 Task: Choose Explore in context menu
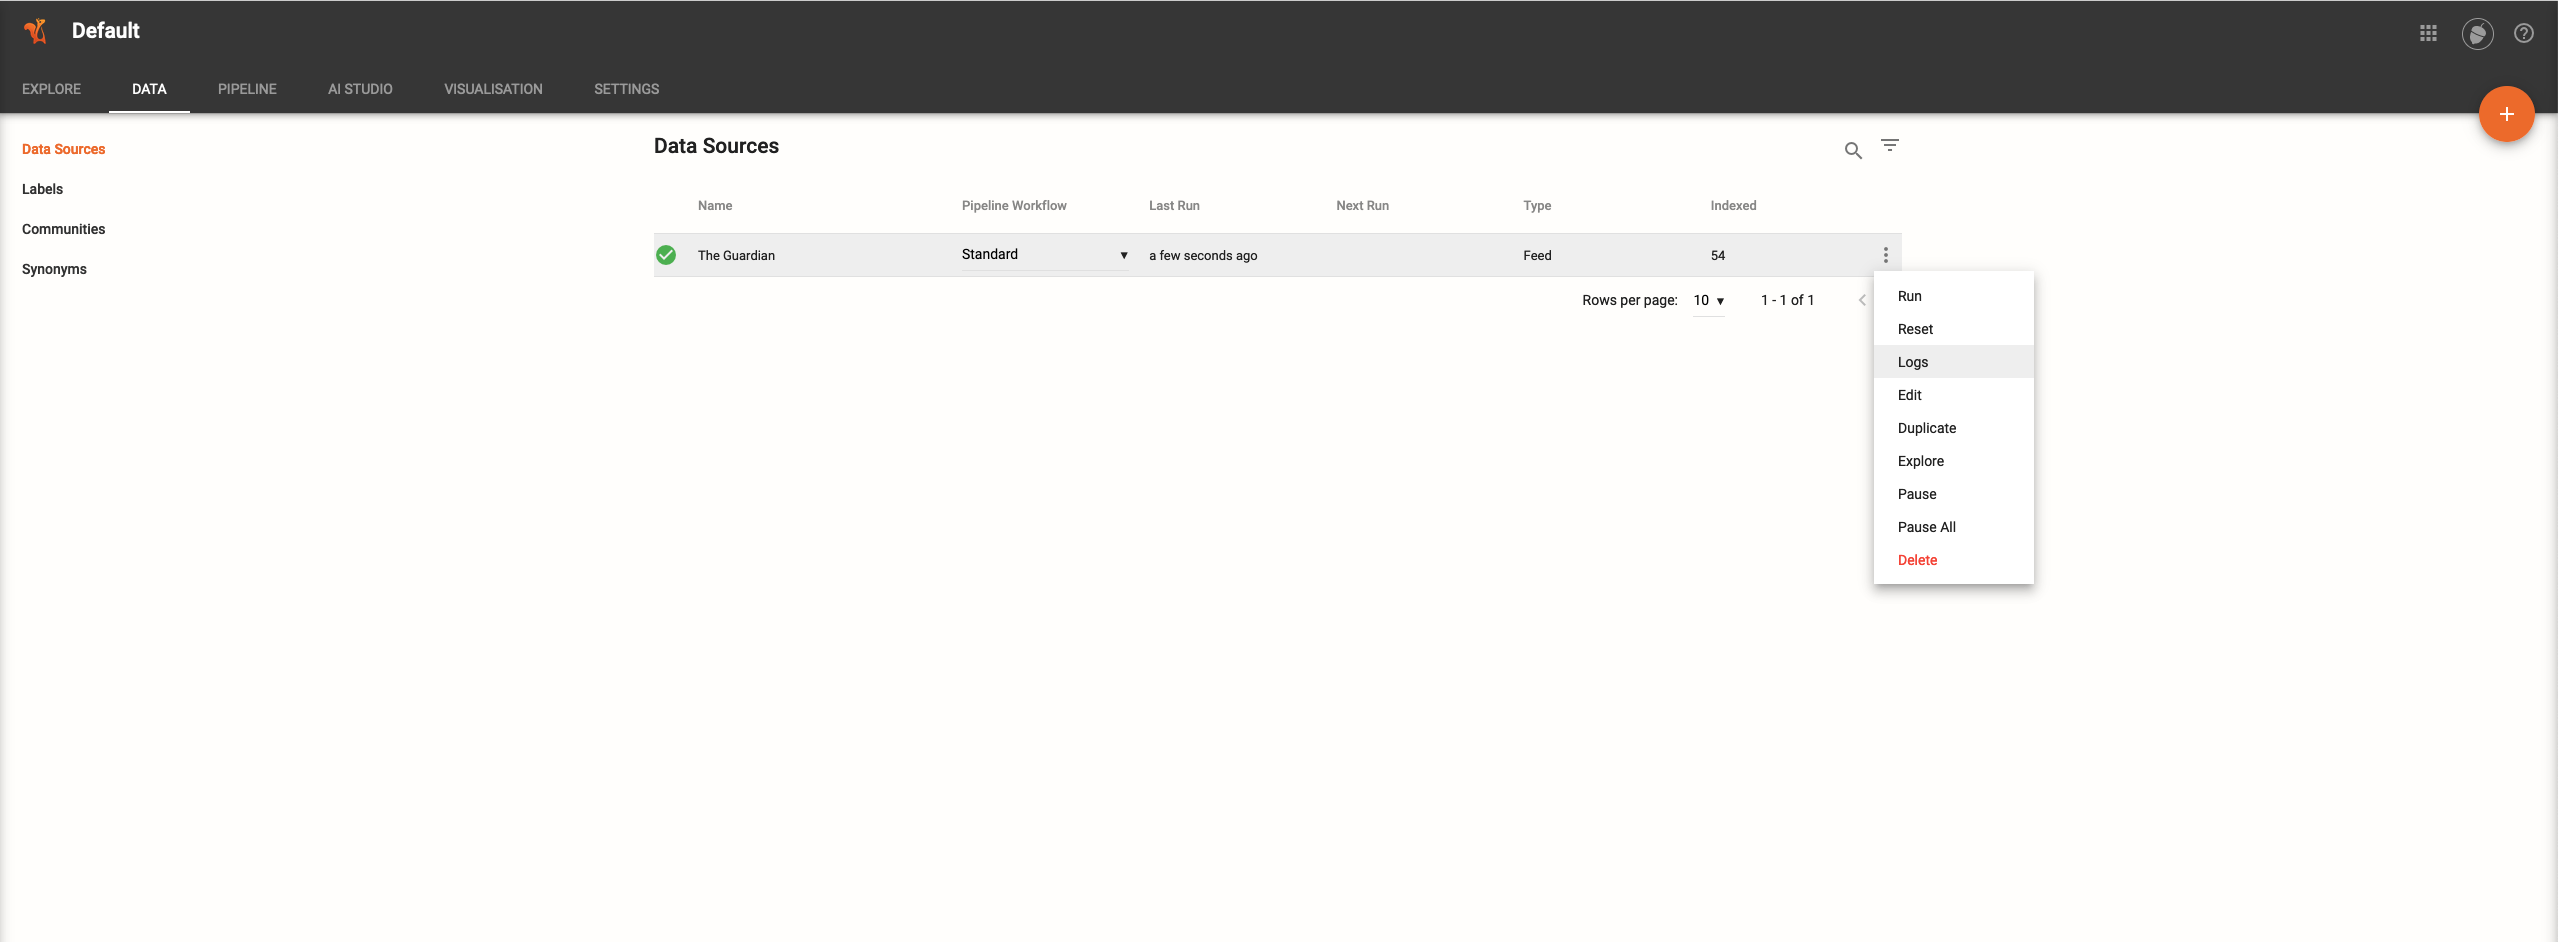pos(1953,461)
